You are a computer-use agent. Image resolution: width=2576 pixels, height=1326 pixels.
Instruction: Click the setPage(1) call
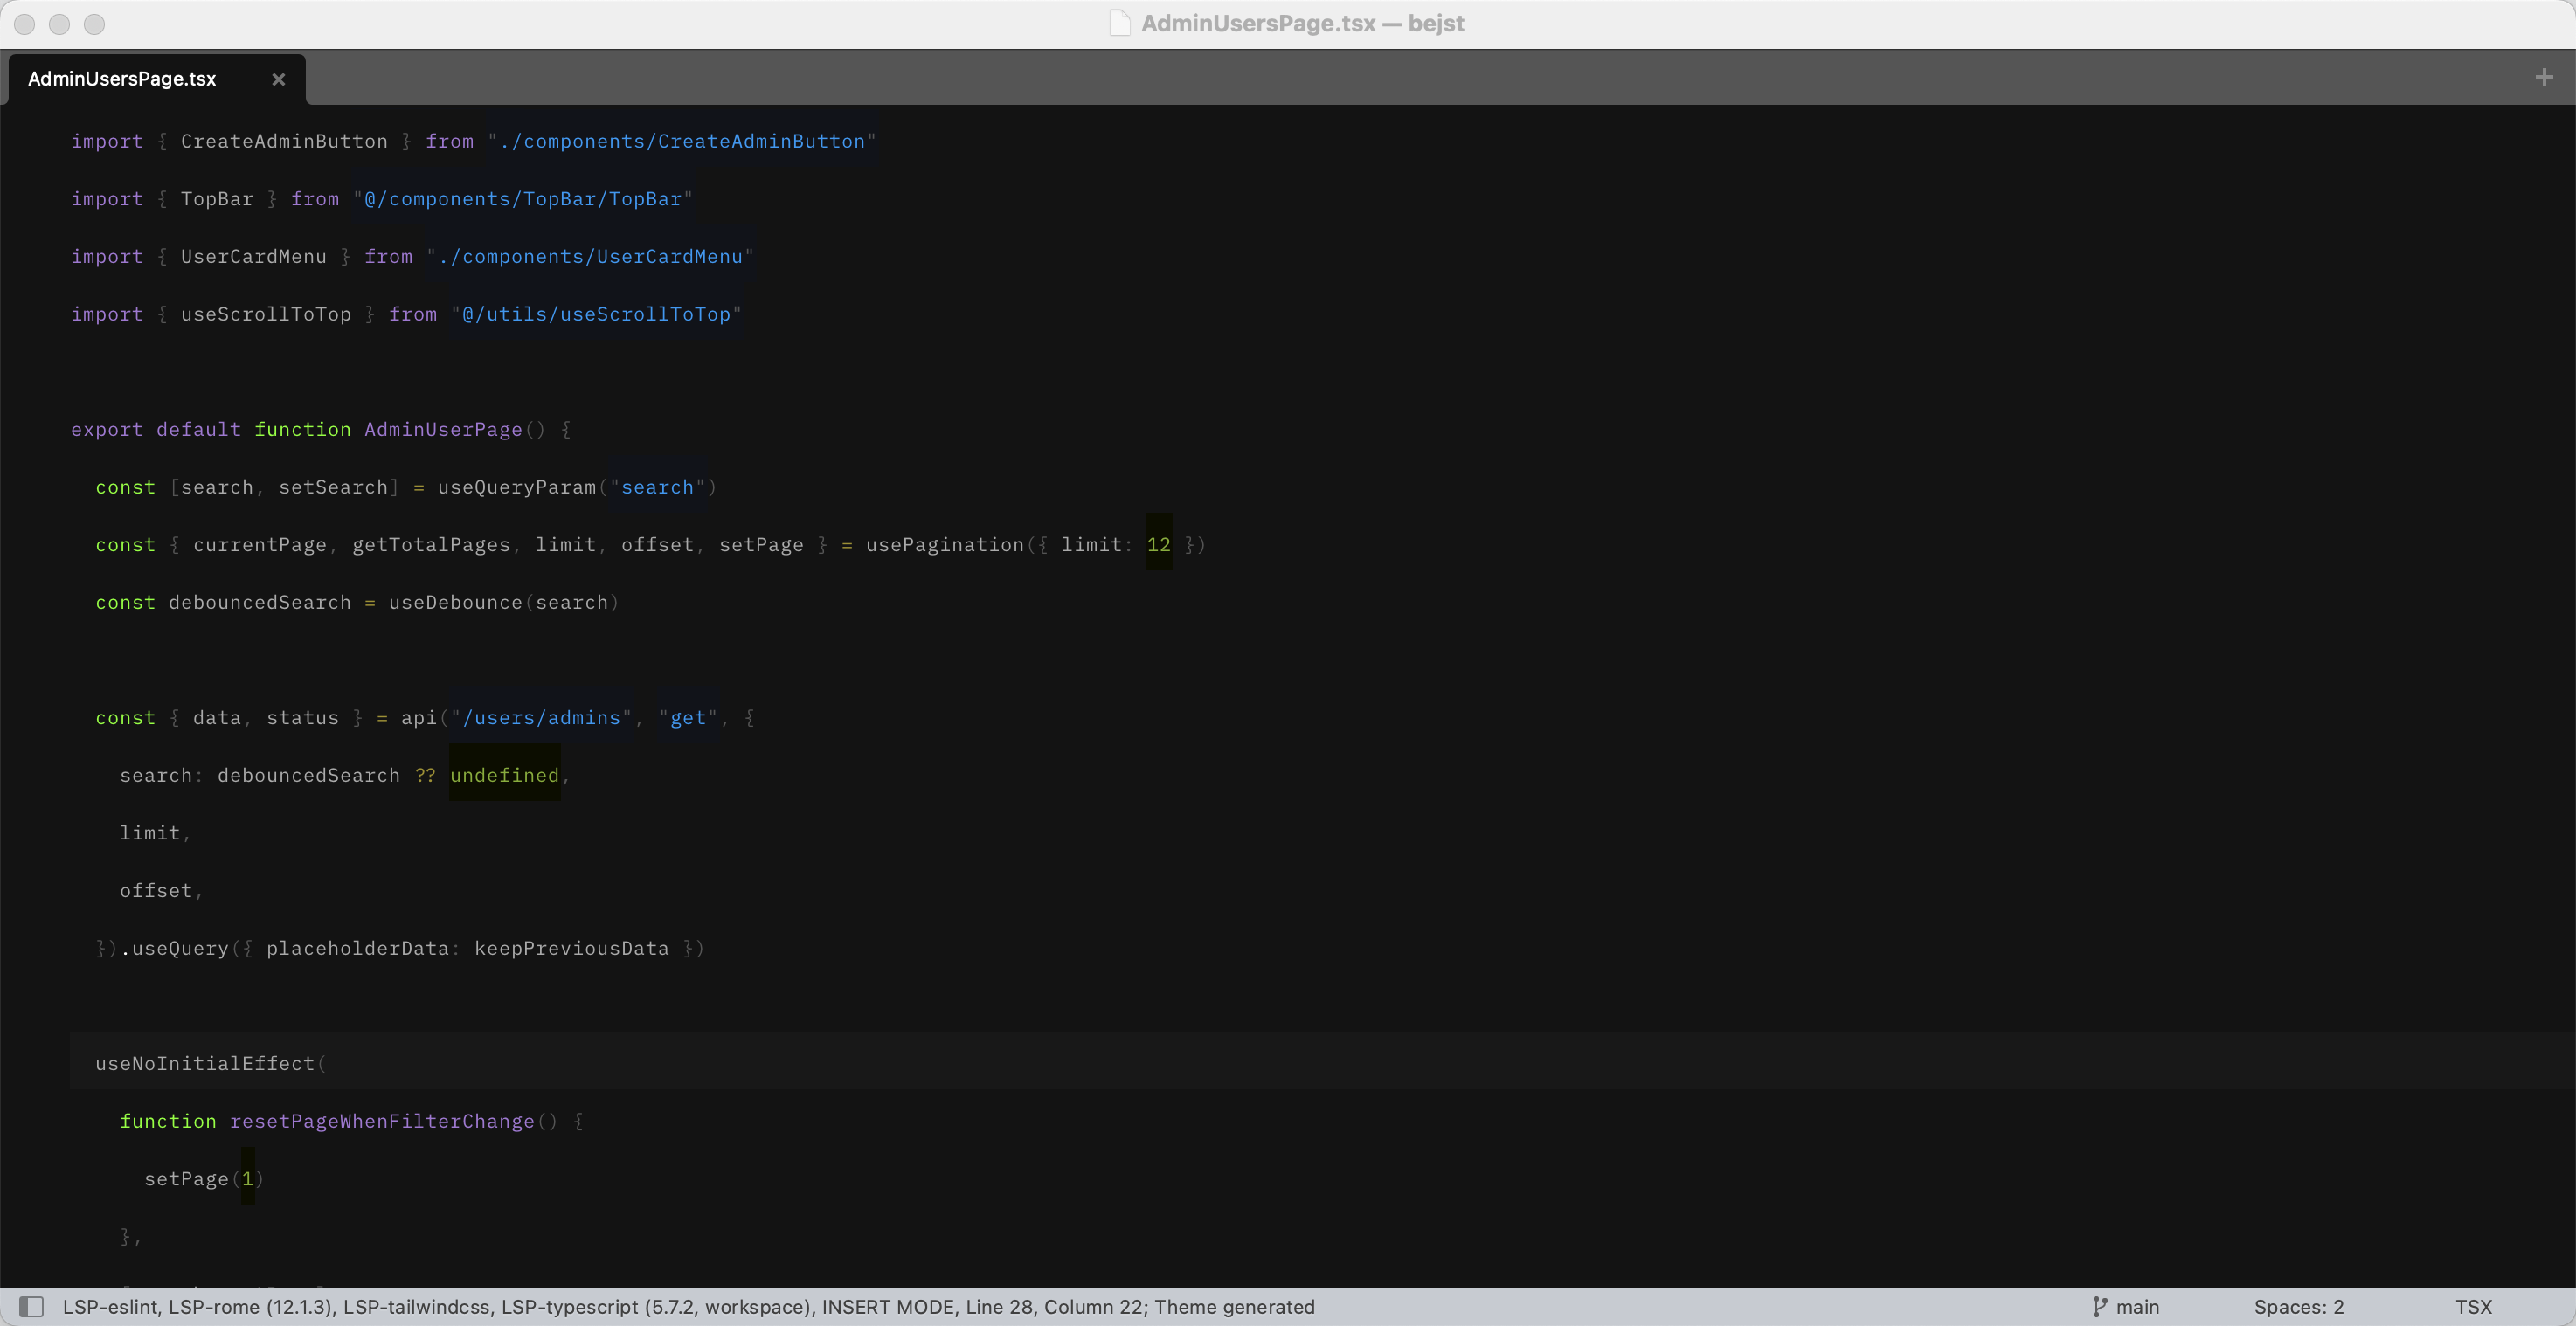point(204,1178)
